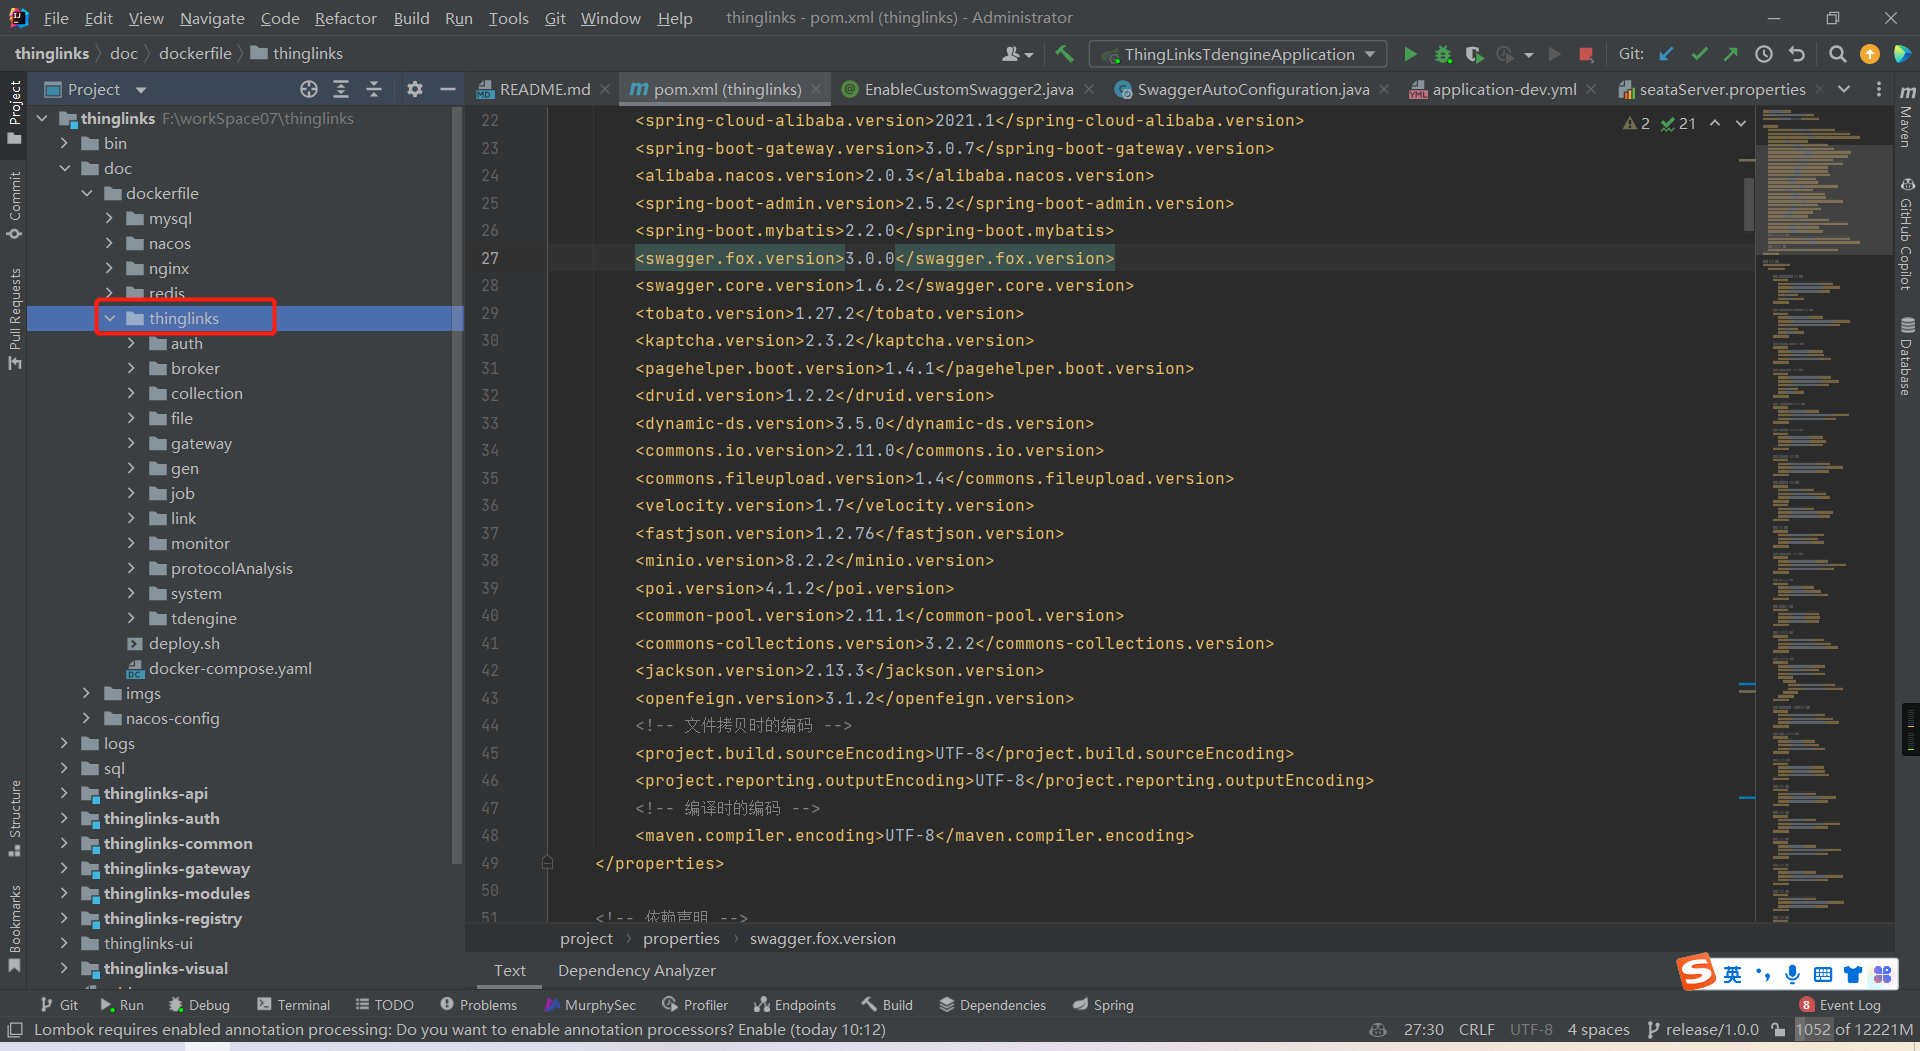1920x1051 pixels.
Task: Click the warnings count indicator showing 2
Action: [x=1637, y=123]
